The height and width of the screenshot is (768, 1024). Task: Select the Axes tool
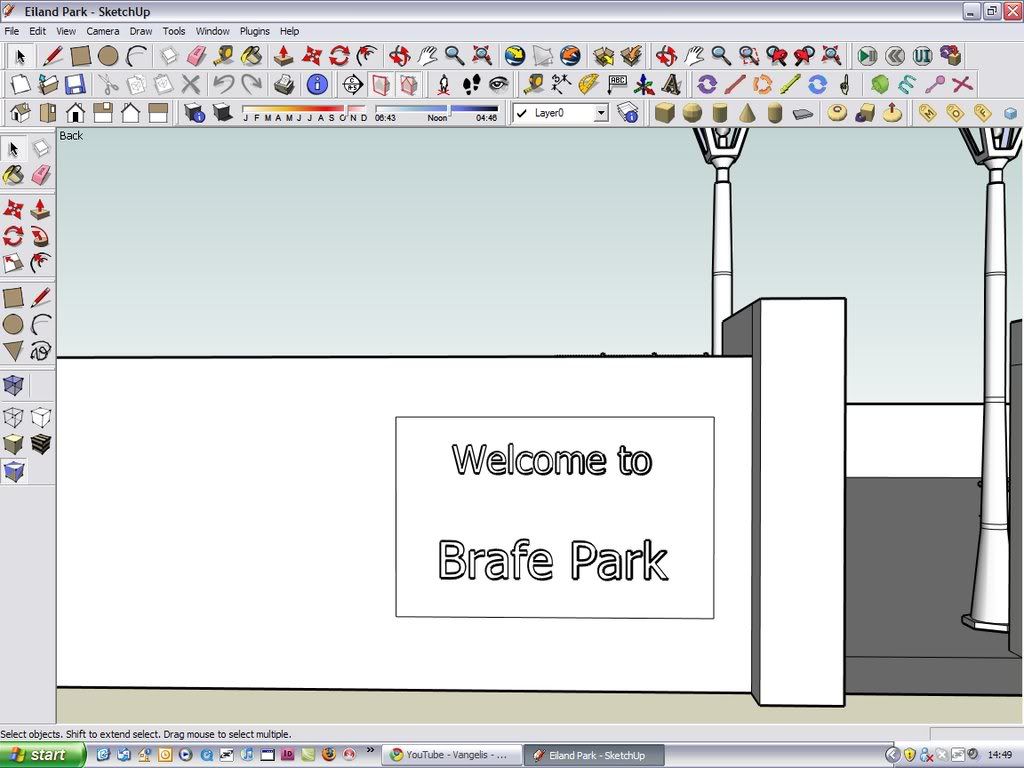[644, 84]
